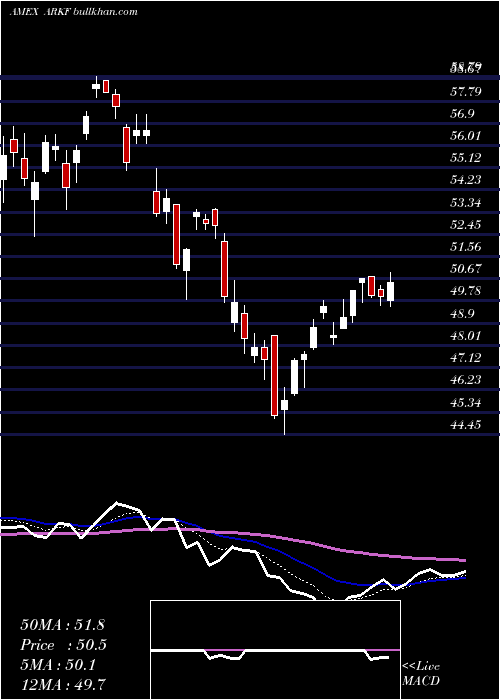Click the '<<Live MACD' label

tap(421, 673)
